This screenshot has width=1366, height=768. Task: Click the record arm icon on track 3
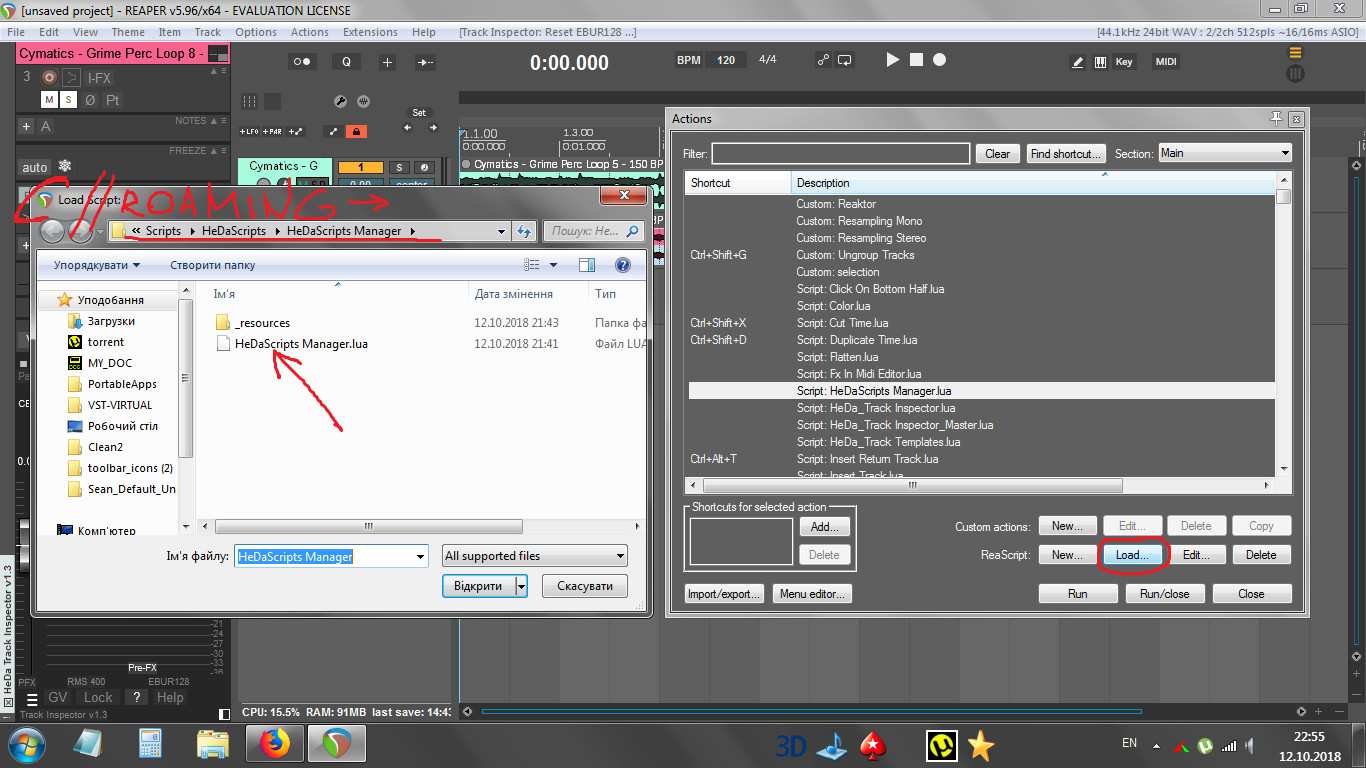coord(49,77)
